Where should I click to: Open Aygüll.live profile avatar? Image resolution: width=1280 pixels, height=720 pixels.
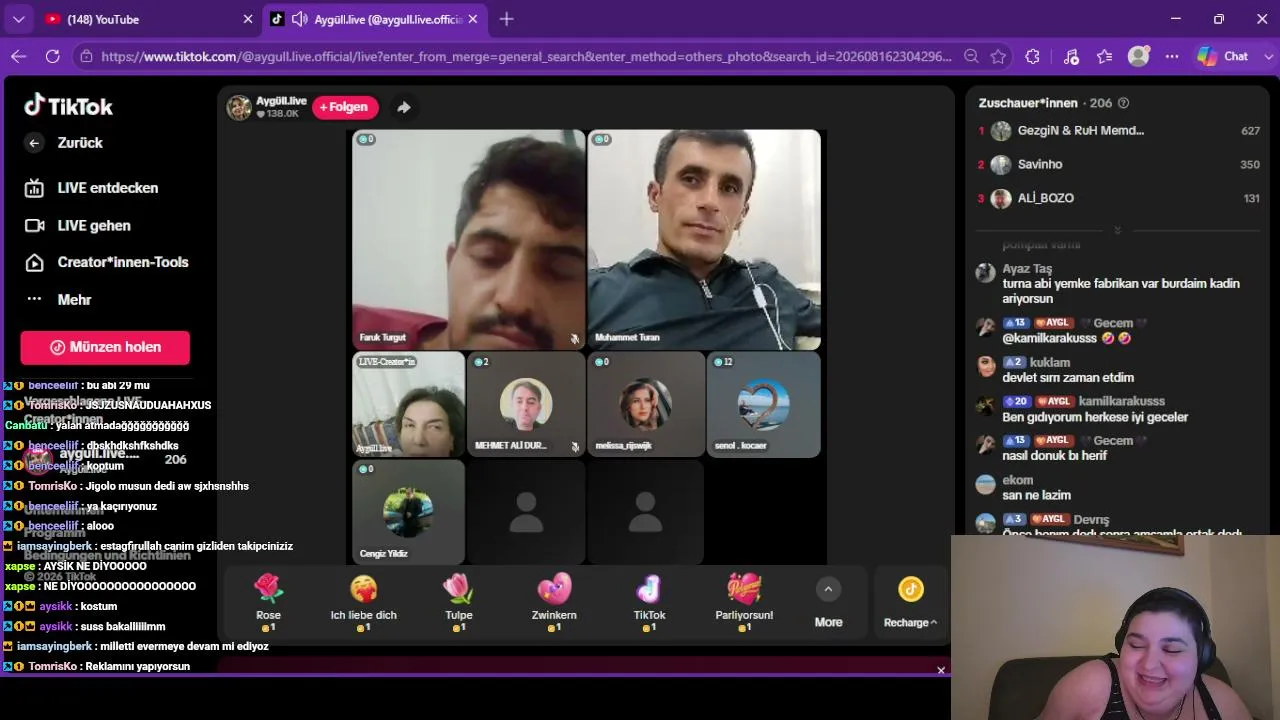pos(239,107)
